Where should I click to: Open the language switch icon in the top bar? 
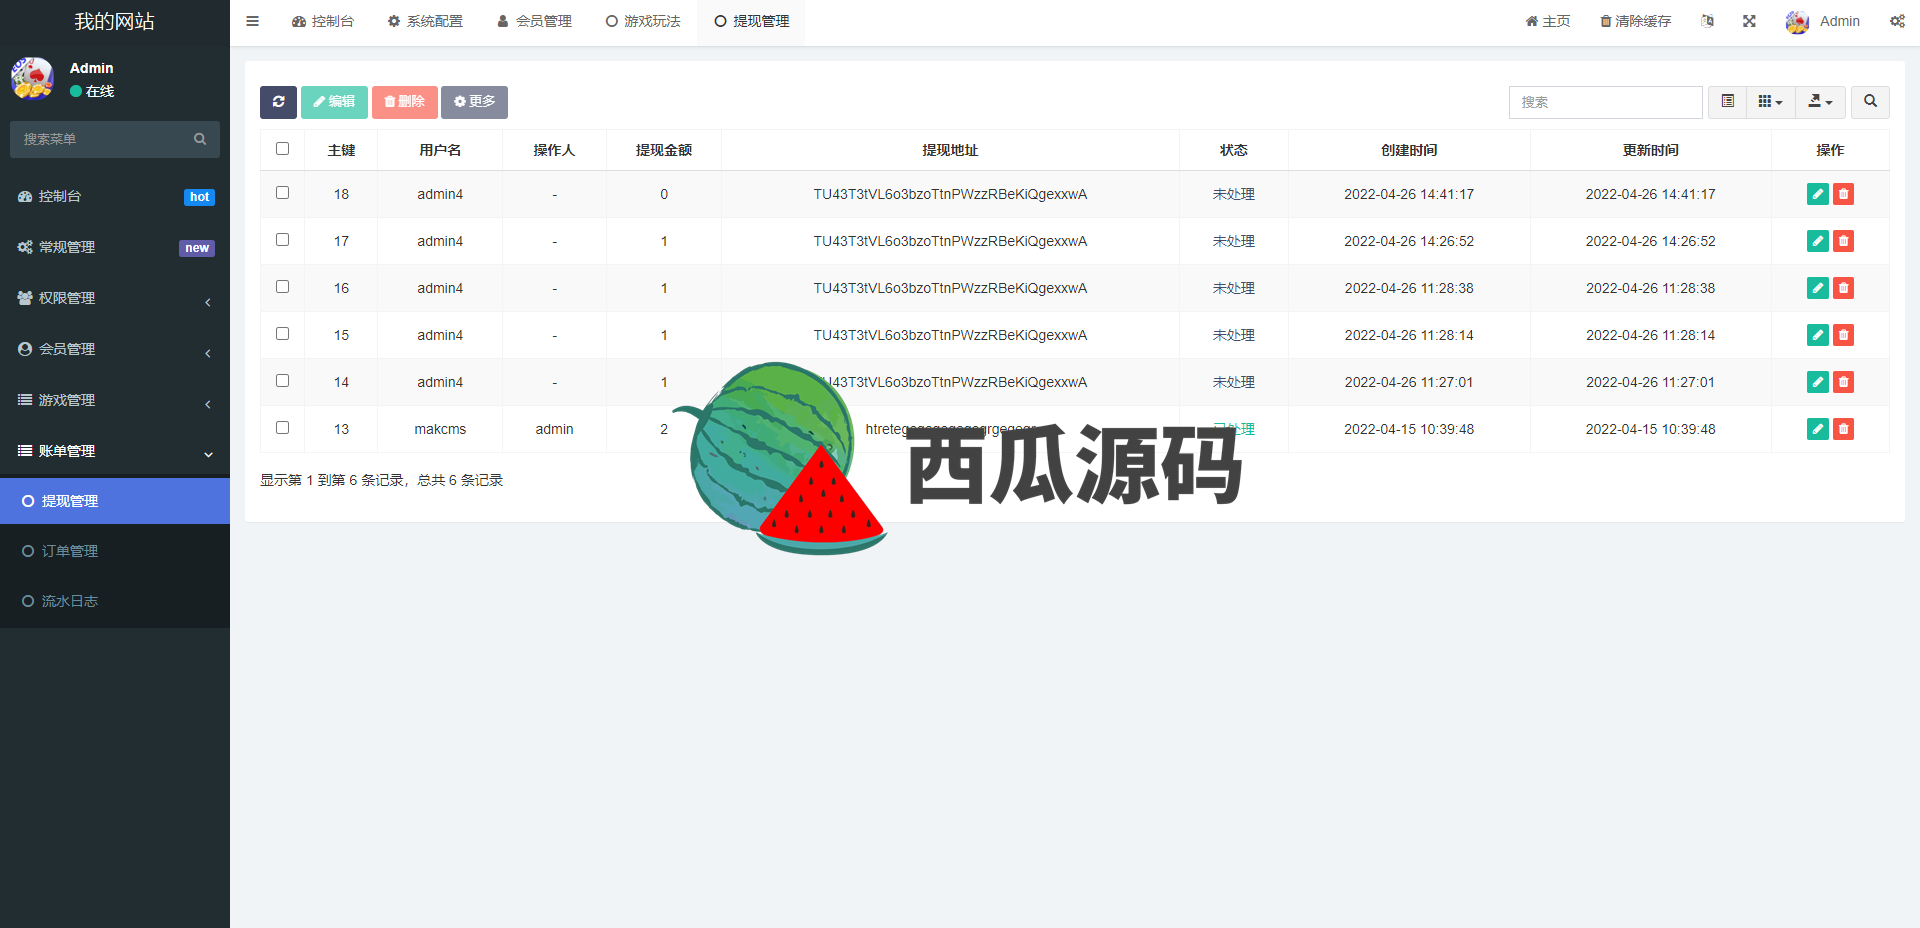coord(1707,21)
